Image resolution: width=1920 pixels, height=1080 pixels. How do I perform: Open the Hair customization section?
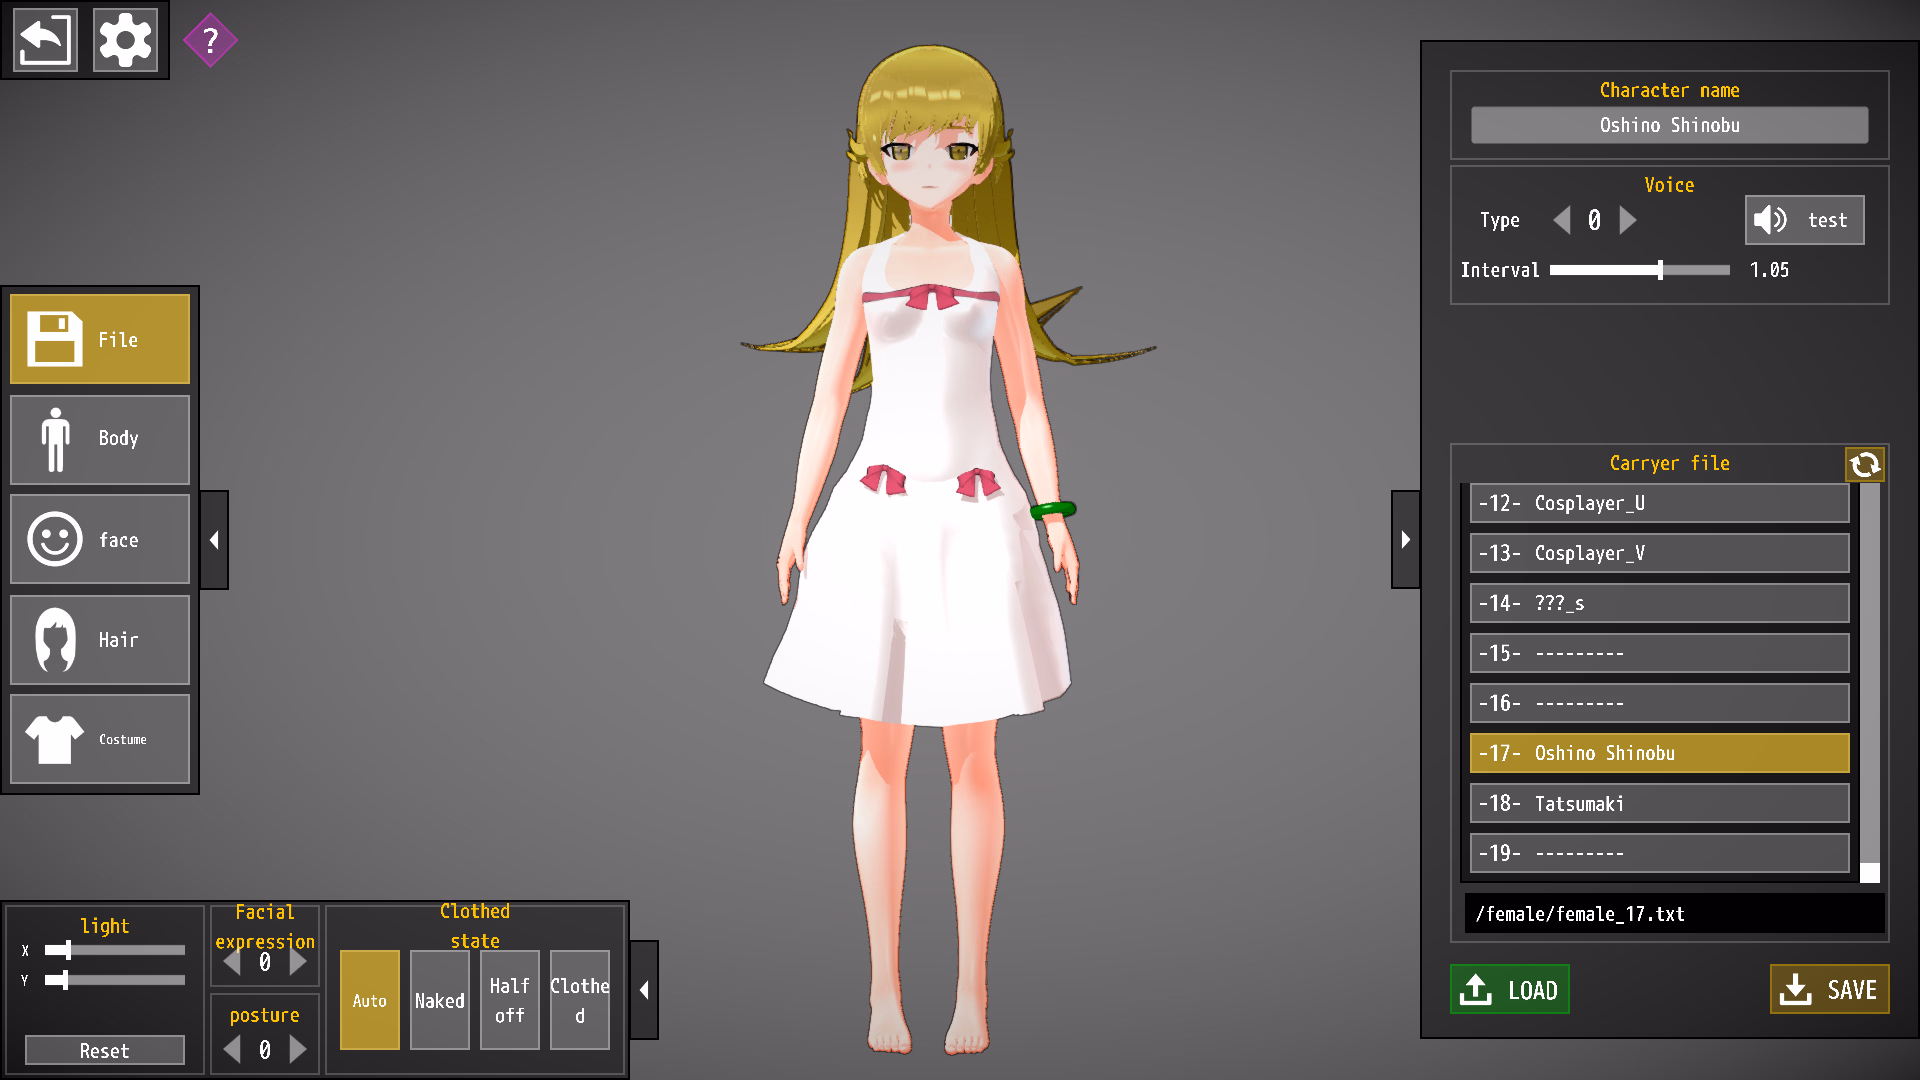pyautogui.click(x=100, y=640)
